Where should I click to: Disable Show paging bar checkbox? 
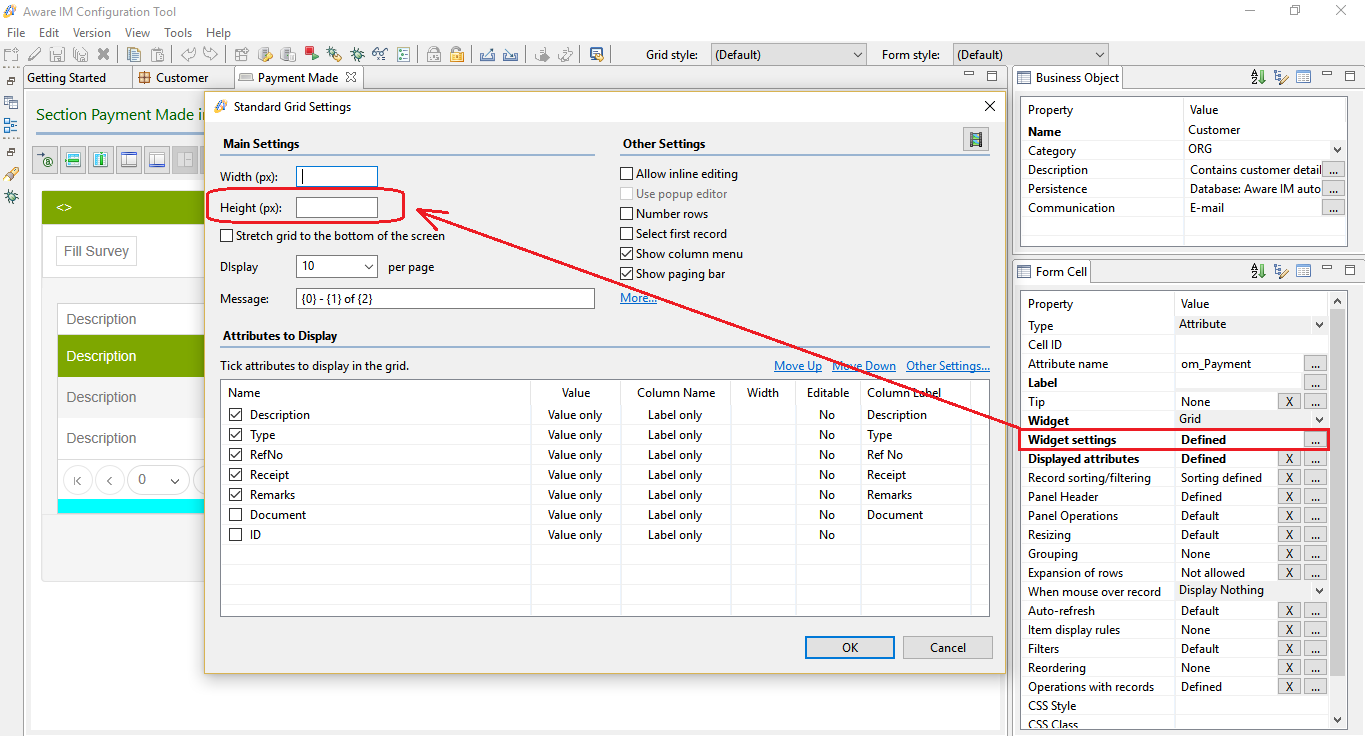coord(627,274)
